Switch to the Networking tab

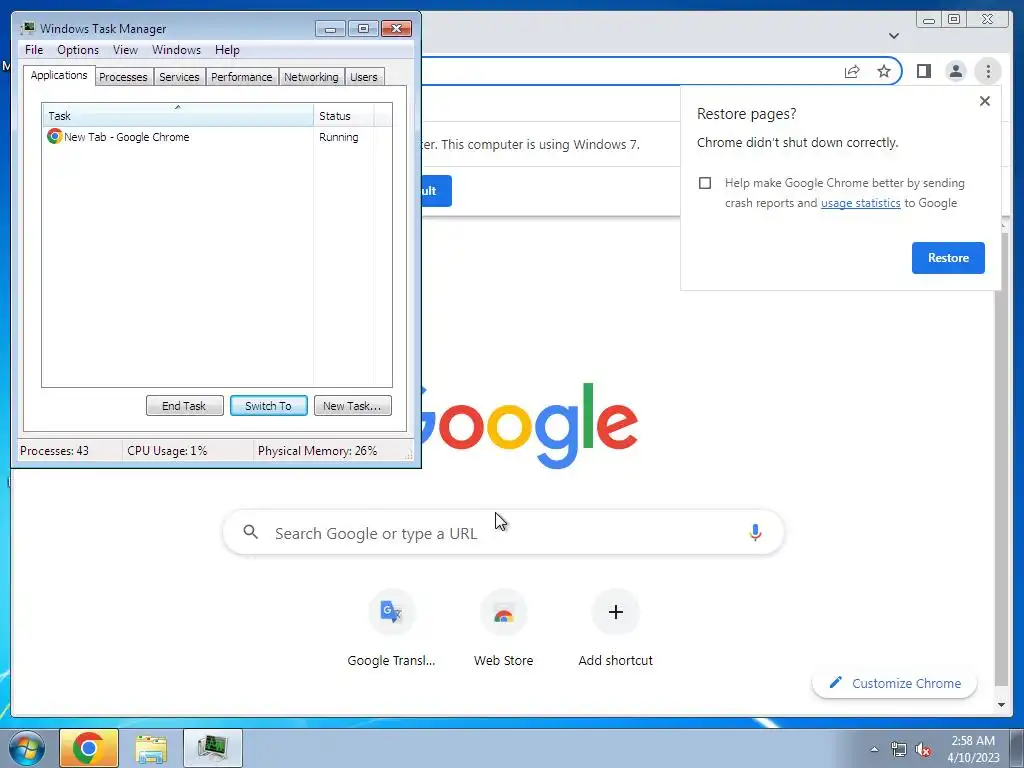[x=311, y=77]
